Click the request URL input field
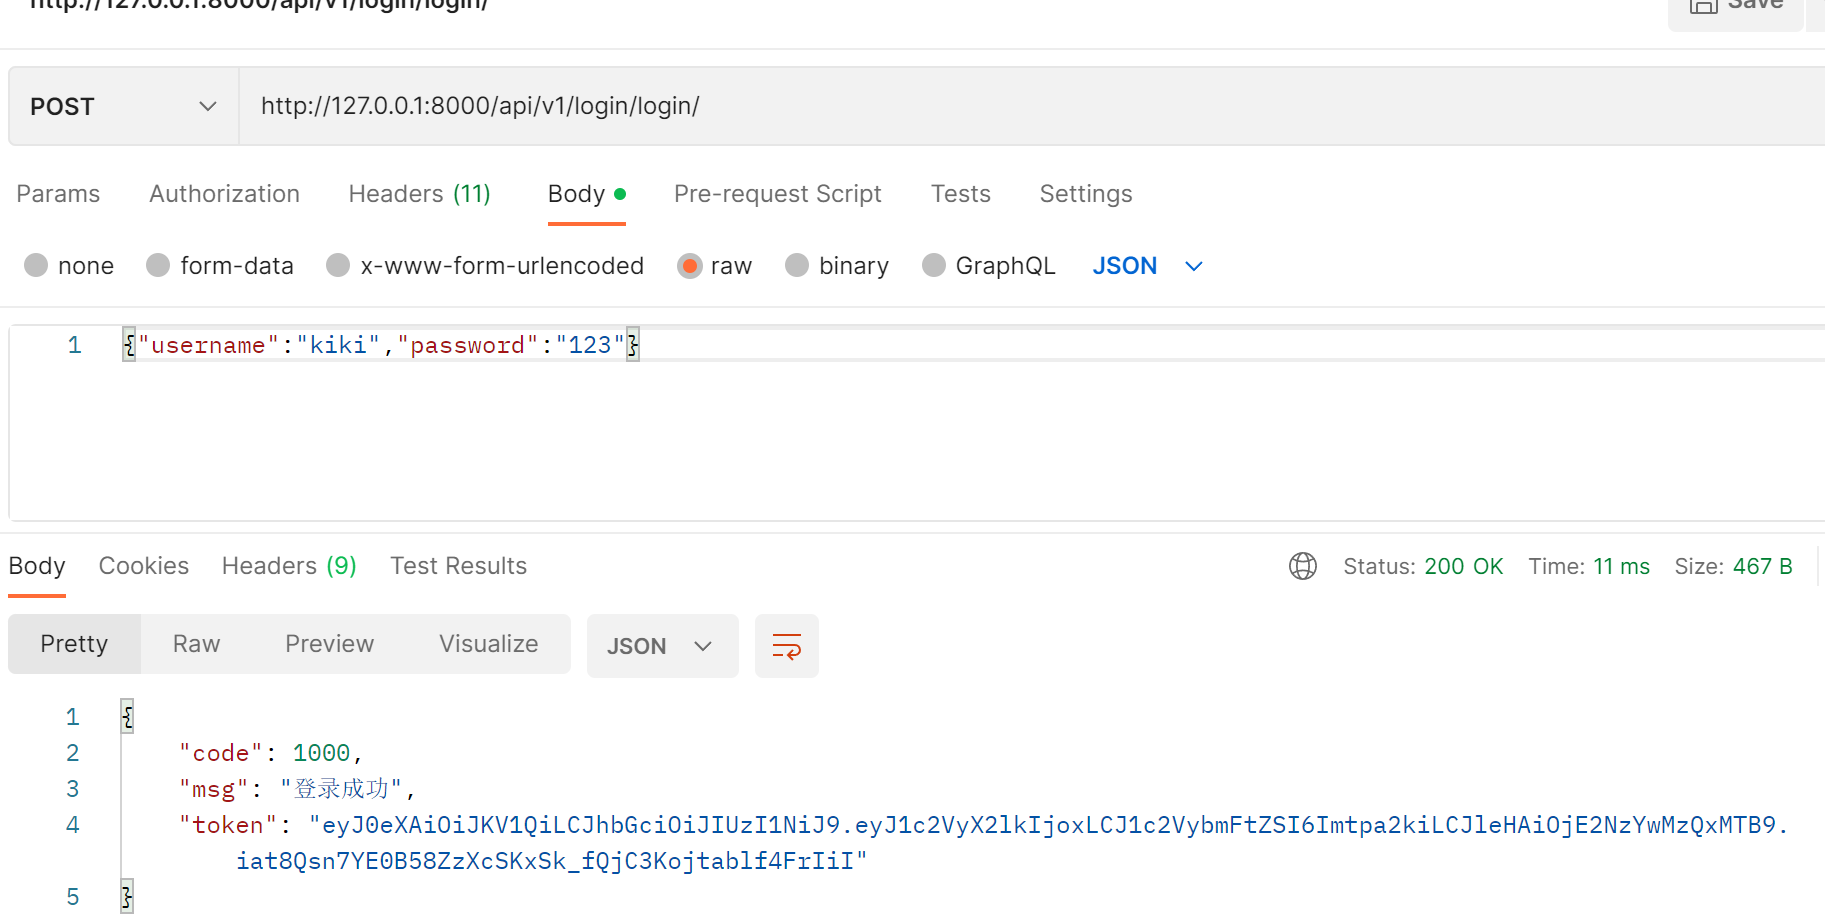This screenshot has height=917, width=1825. (1032, 106)
